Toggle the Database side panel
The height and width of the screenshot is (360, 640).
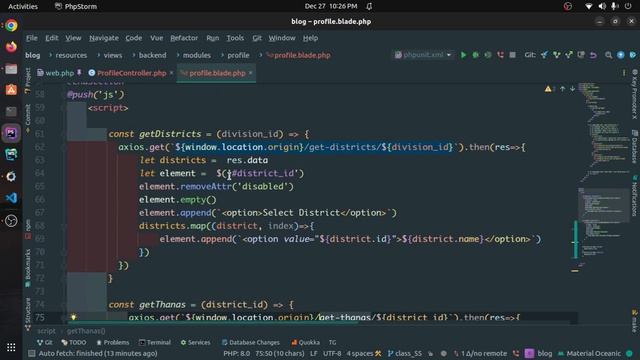pos(635,146)
